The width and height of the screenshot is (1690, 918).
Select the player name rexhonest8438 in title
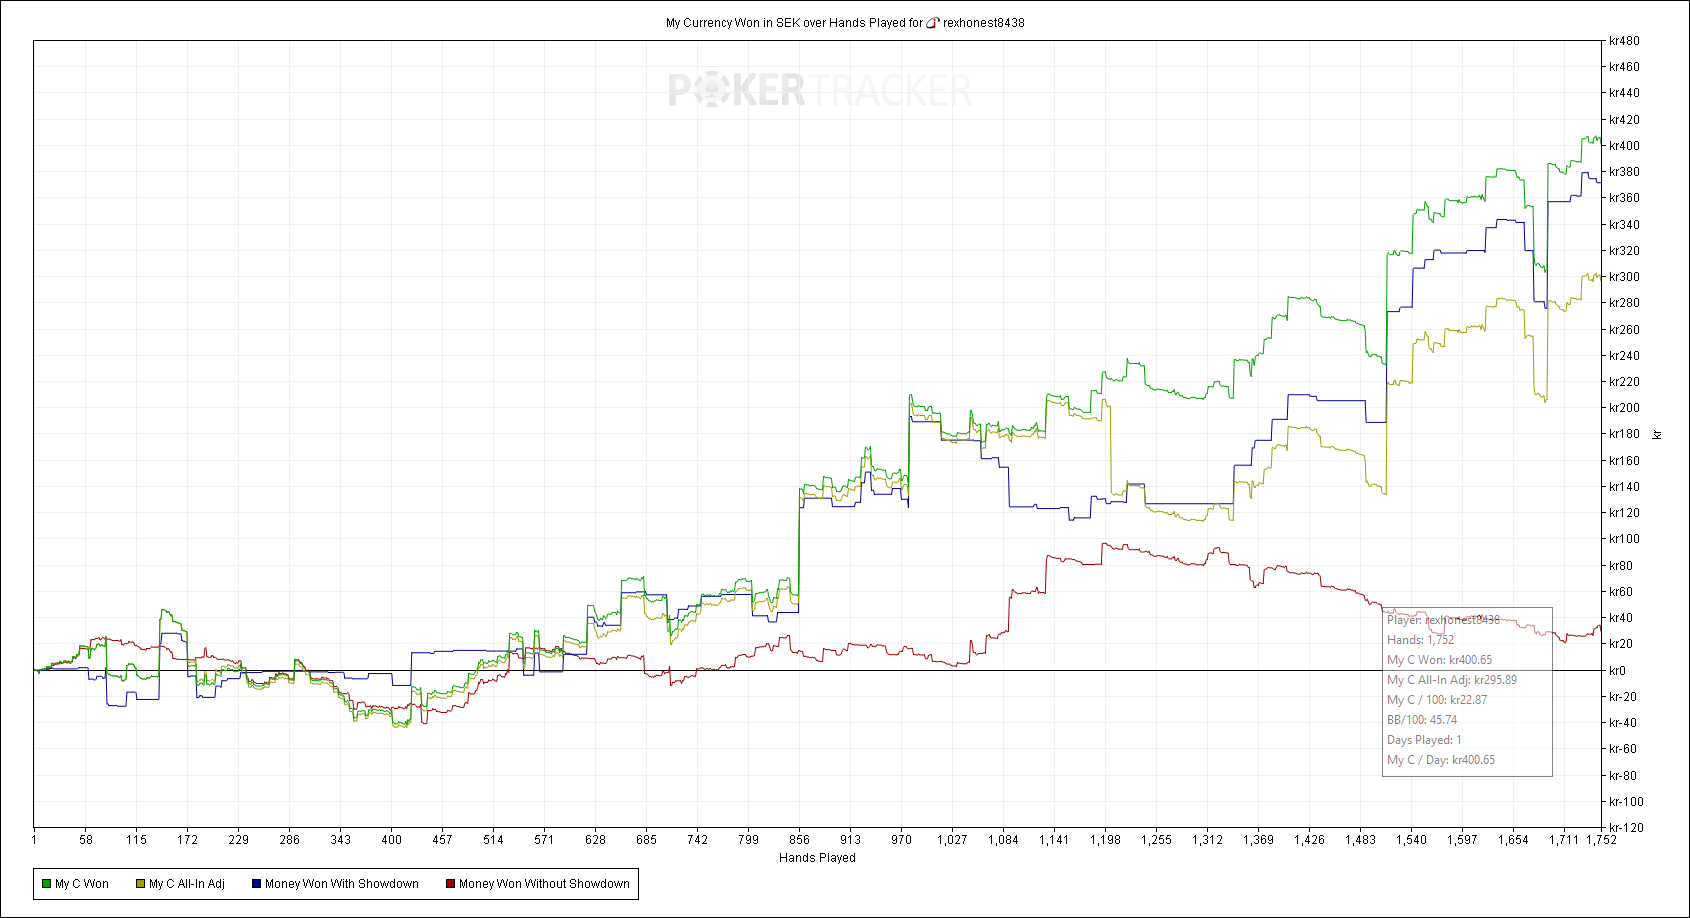(x=984, y=23)
